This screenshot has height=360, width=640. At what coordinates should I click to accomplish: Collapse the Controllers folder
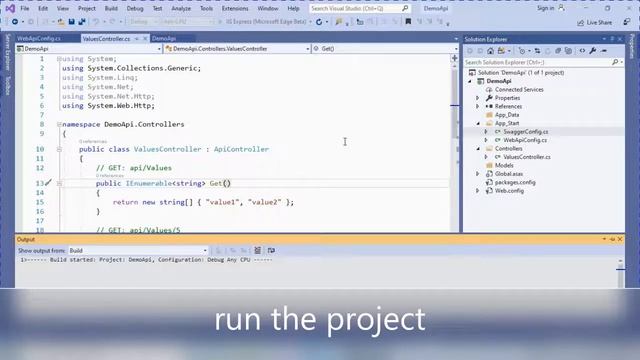point(478,149)
